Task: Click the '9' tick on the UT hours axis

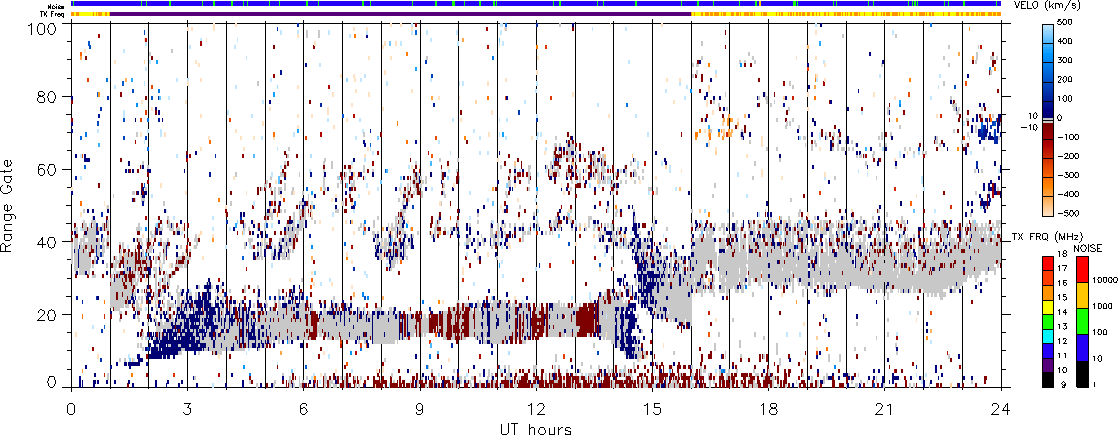Action: pos(420,408)
